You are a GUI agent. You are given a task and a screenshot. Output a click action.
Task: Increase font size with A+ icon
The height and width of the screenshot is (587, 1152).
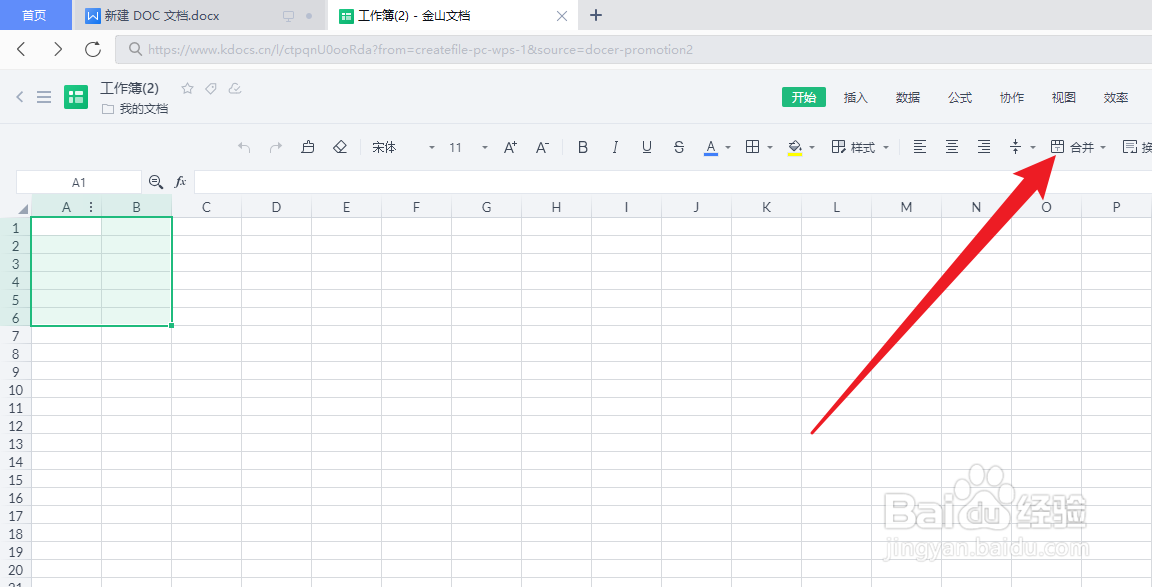coord(511,147)
